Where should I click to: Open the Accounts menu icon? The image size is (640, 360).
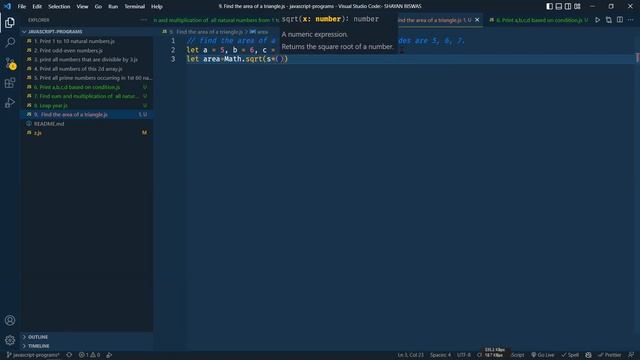pyautogui.click(x=10, y=320)
